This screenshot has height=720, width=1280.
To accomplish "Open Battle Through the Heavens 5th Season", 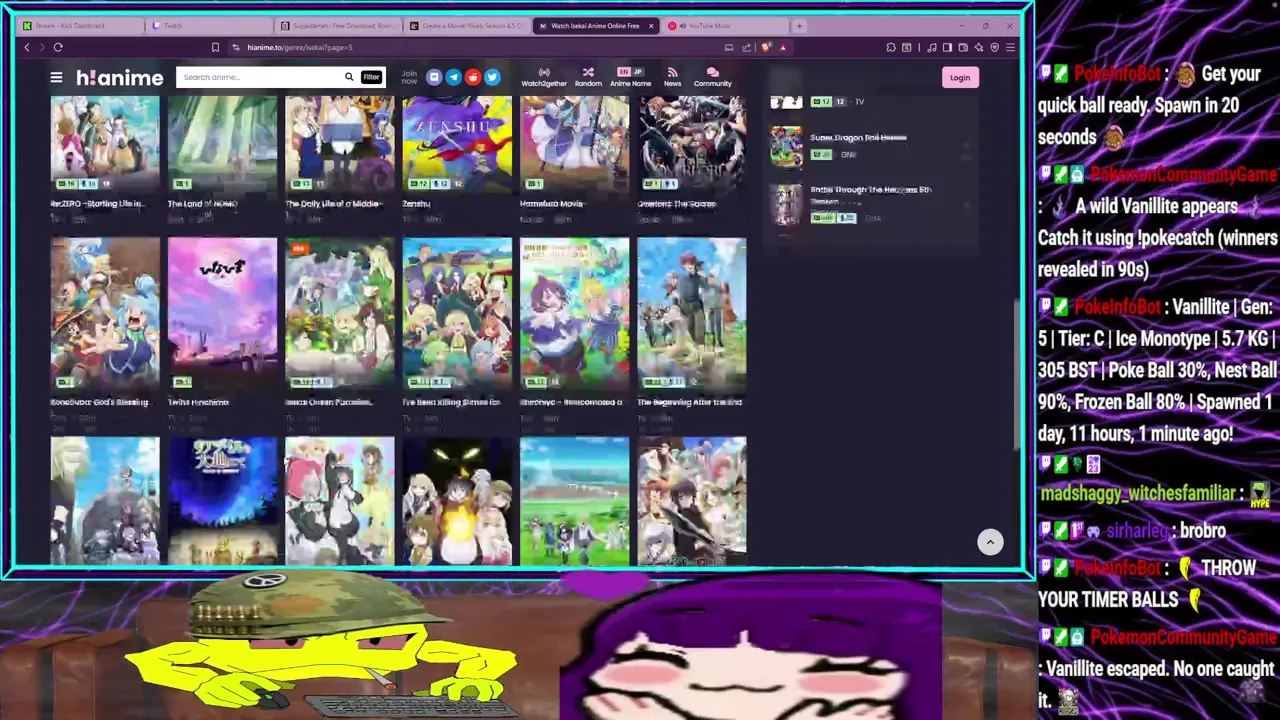I will pyautogui.click(x=870, y=194).
